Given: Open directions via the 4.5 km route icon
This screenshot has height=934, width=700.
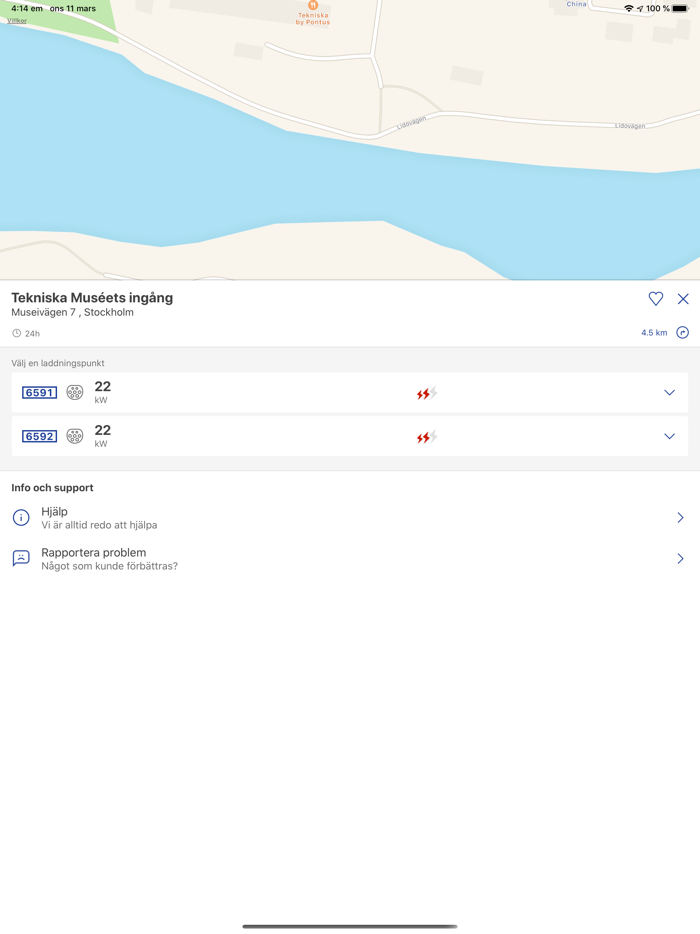Looking at the screenshot, I should 683,332.
